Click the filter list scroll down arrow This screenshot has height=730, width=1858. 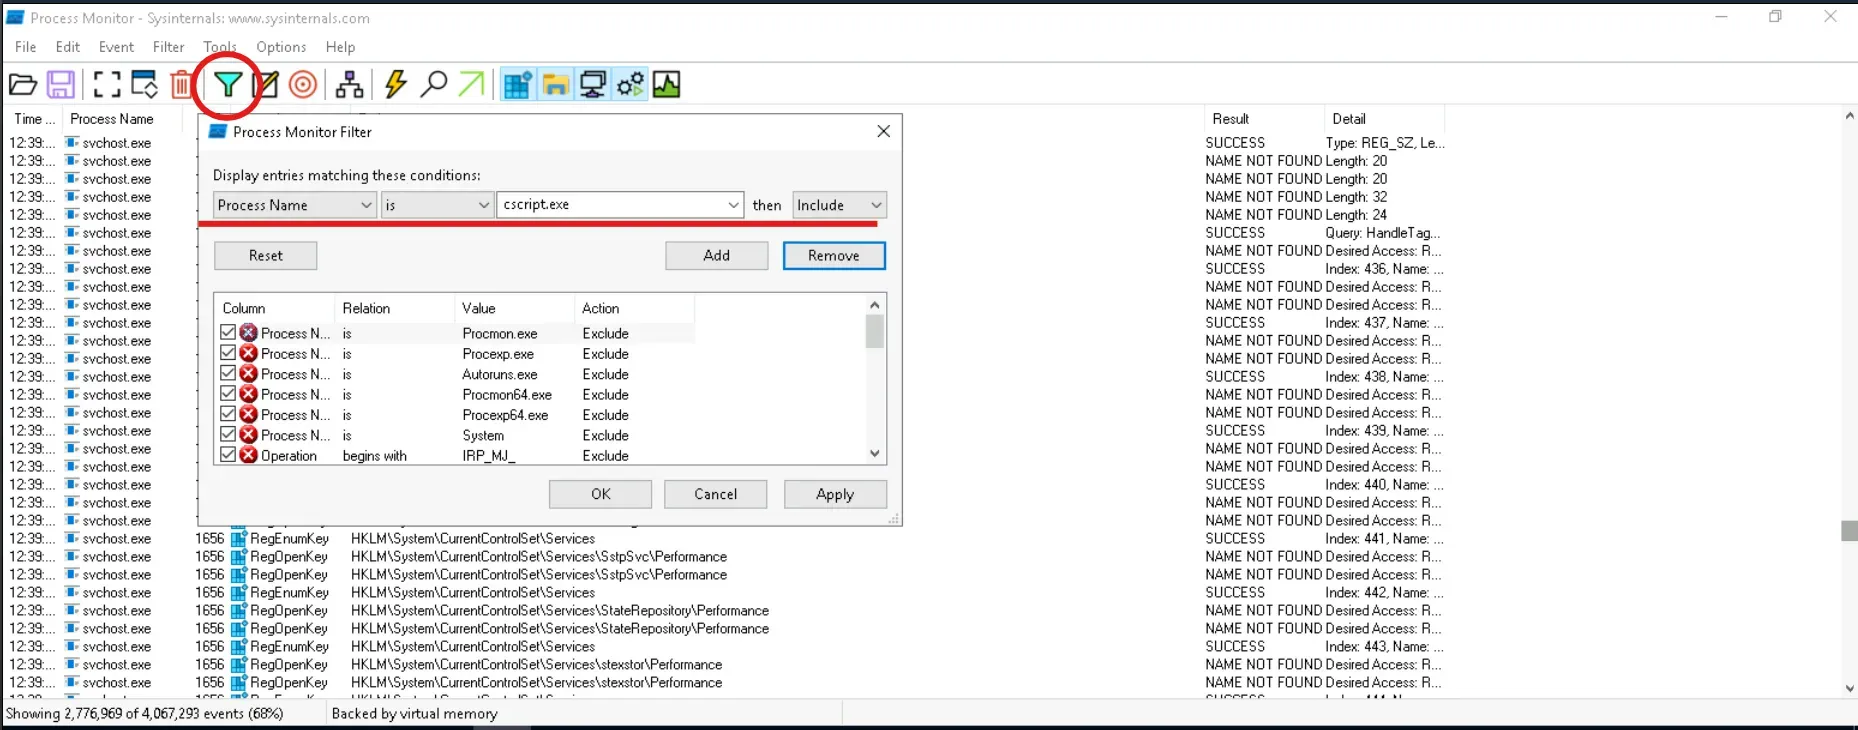coord(875,454)
